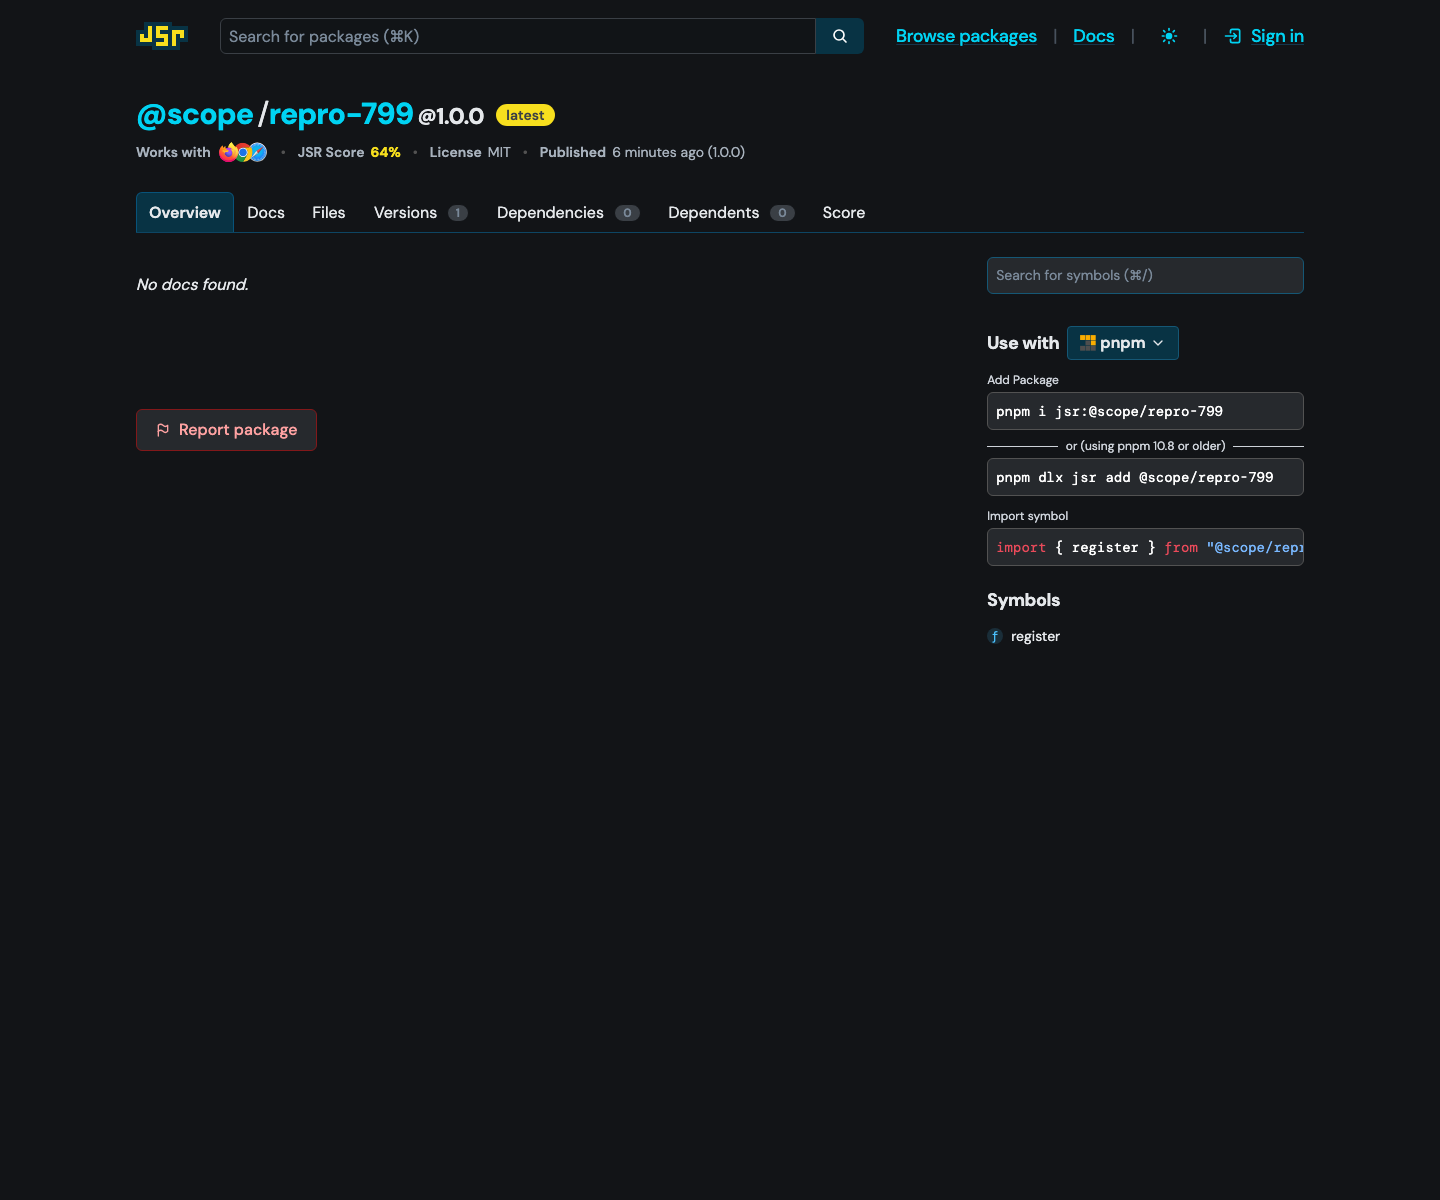
Task: Click the latest version badge
Action: point(525,115)
